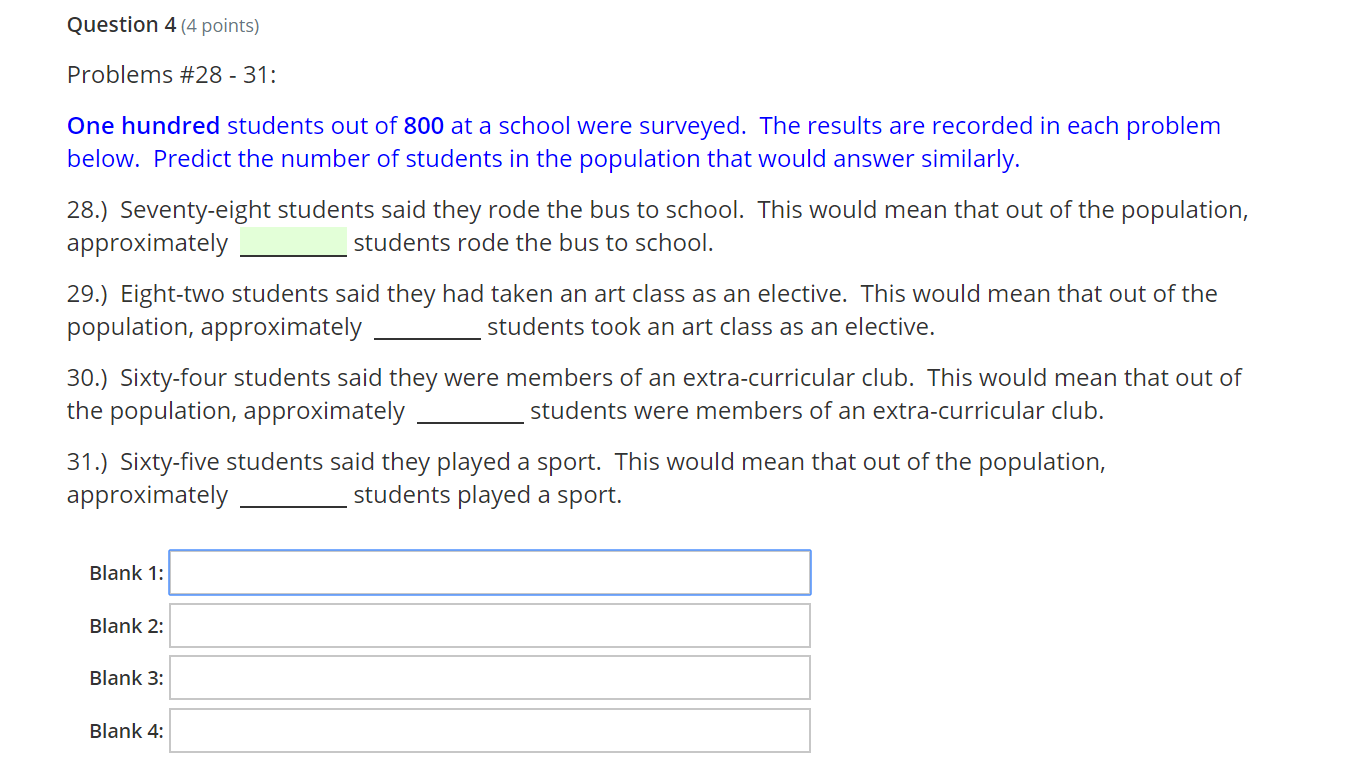
Task: Click the "Blank 3:" label
Action: tap(126, 679)
